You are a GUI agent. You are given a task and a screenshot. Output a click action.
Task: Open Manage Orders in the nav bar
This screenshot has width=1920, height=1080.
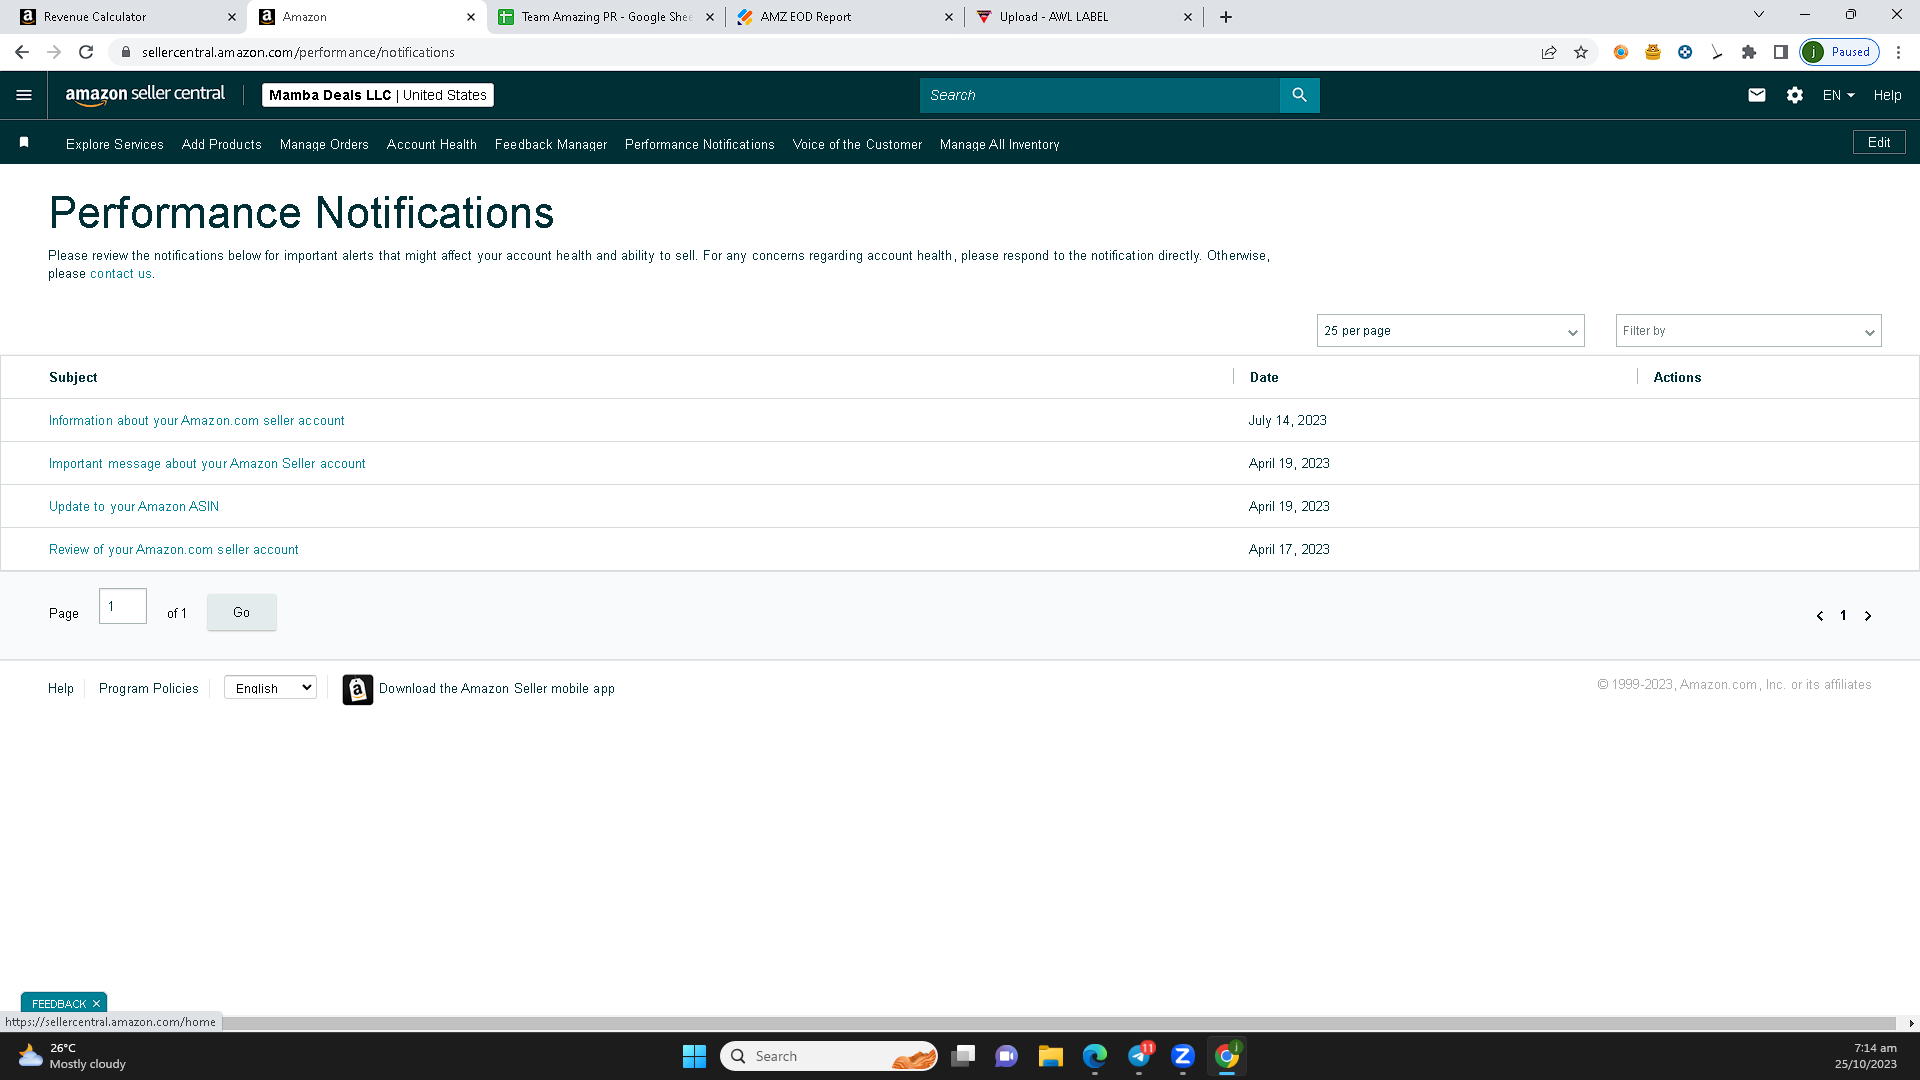click(x=324, y=144)
